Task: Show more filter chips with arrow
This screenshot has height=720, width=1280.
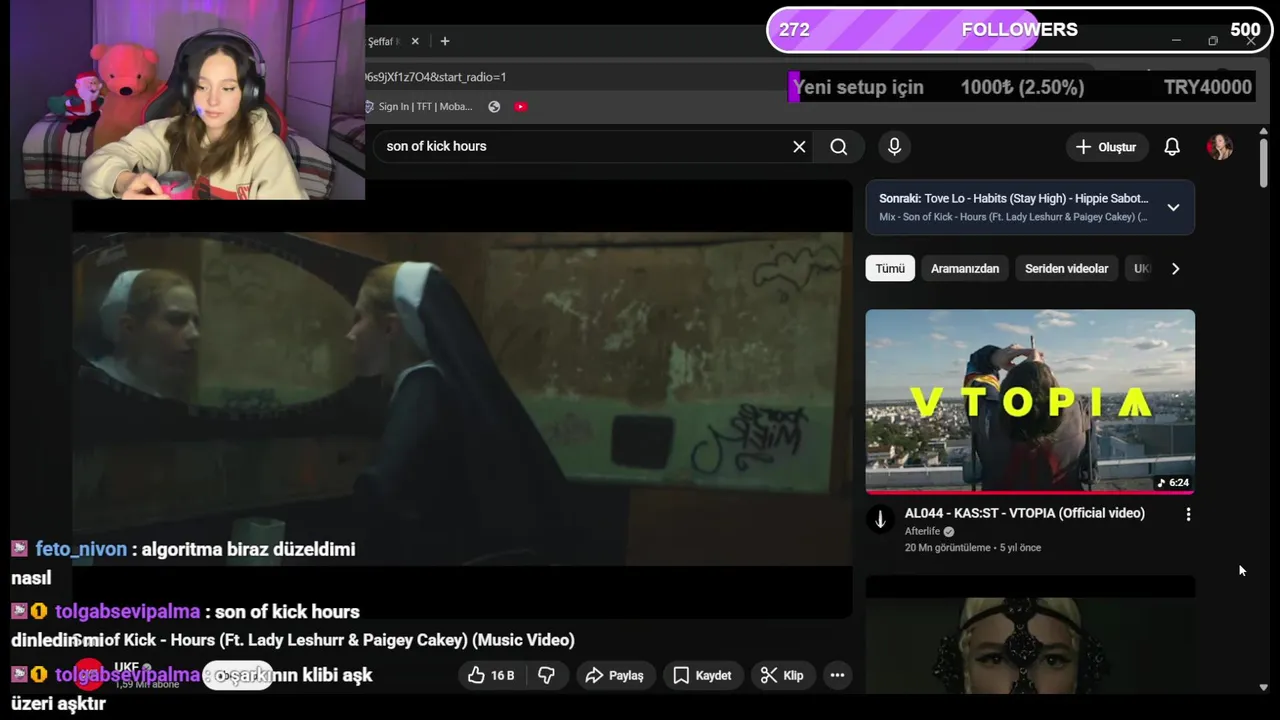Action: point(1175,269)
